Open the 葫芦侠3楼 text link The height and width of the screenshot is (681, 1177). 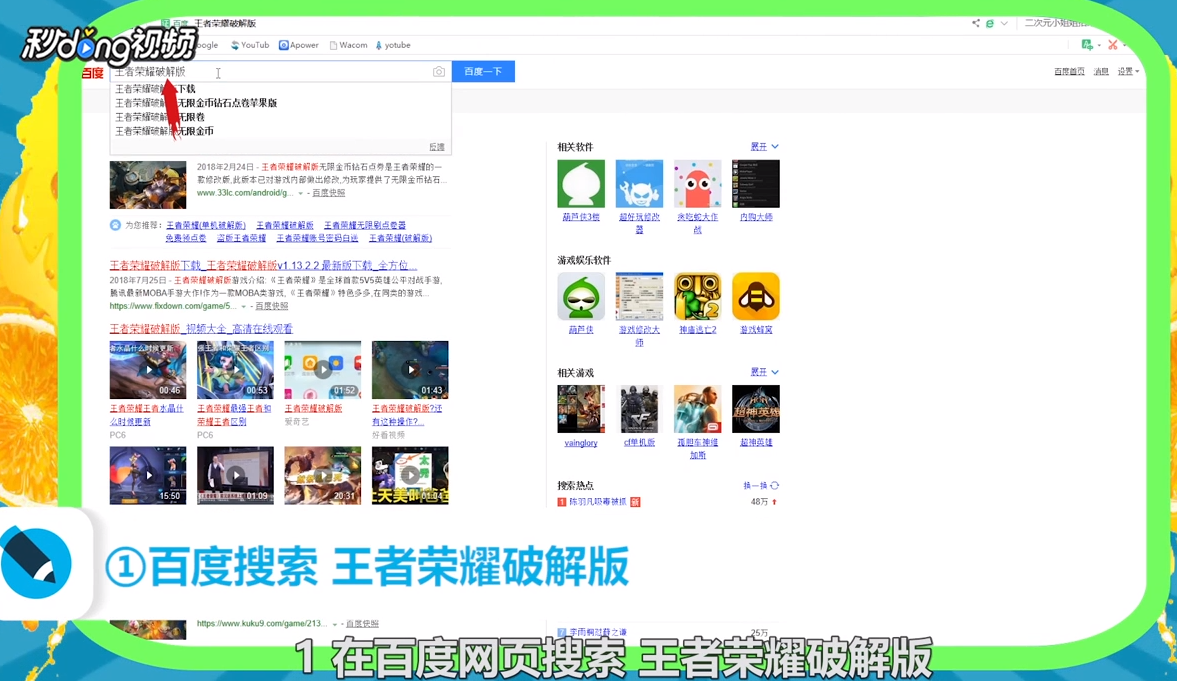581,217
